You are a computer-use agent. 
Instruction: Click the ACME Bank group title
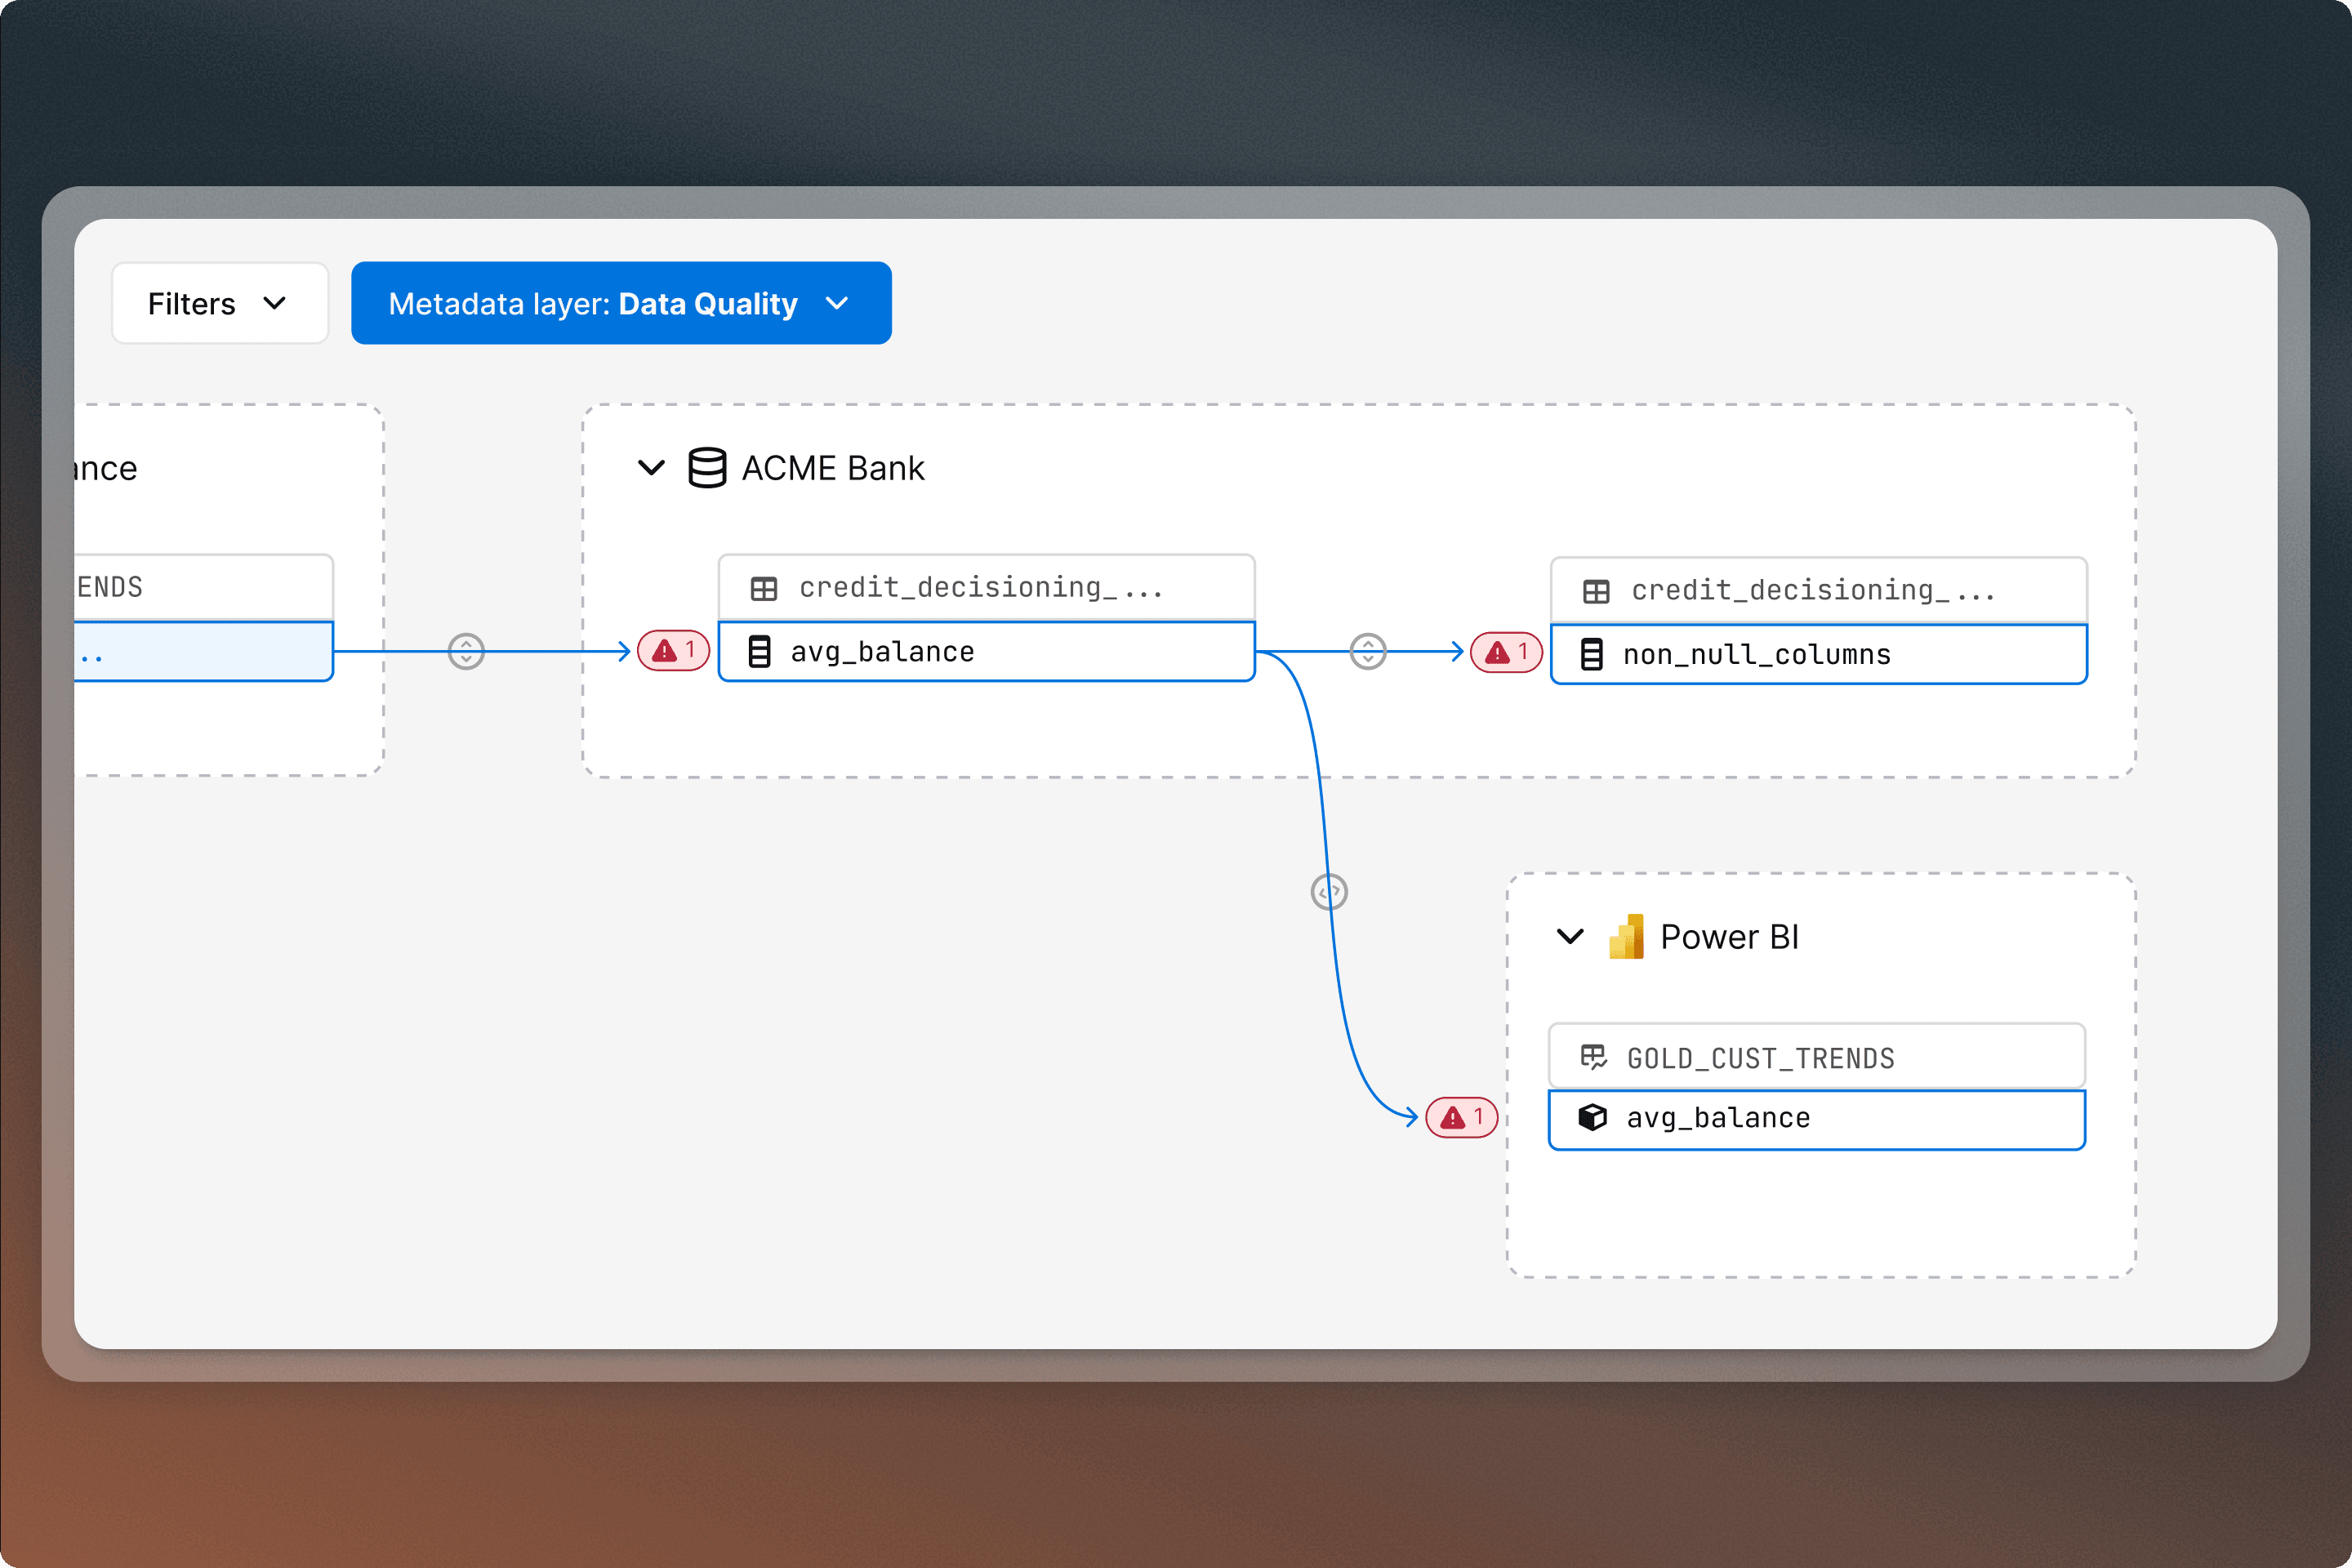(x=833, y=468)
